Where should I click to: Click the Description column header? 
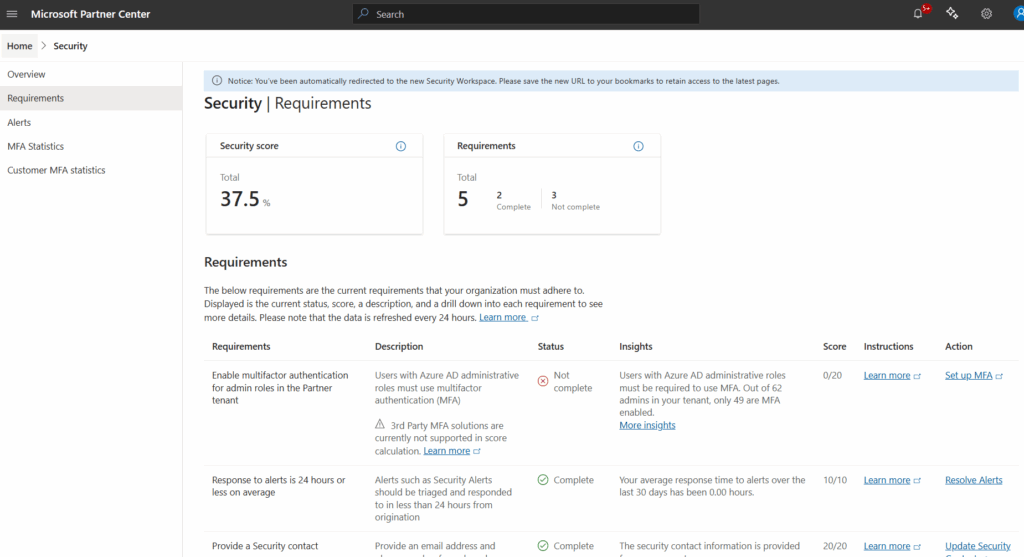pyautogui.click(x=399, y=347)
